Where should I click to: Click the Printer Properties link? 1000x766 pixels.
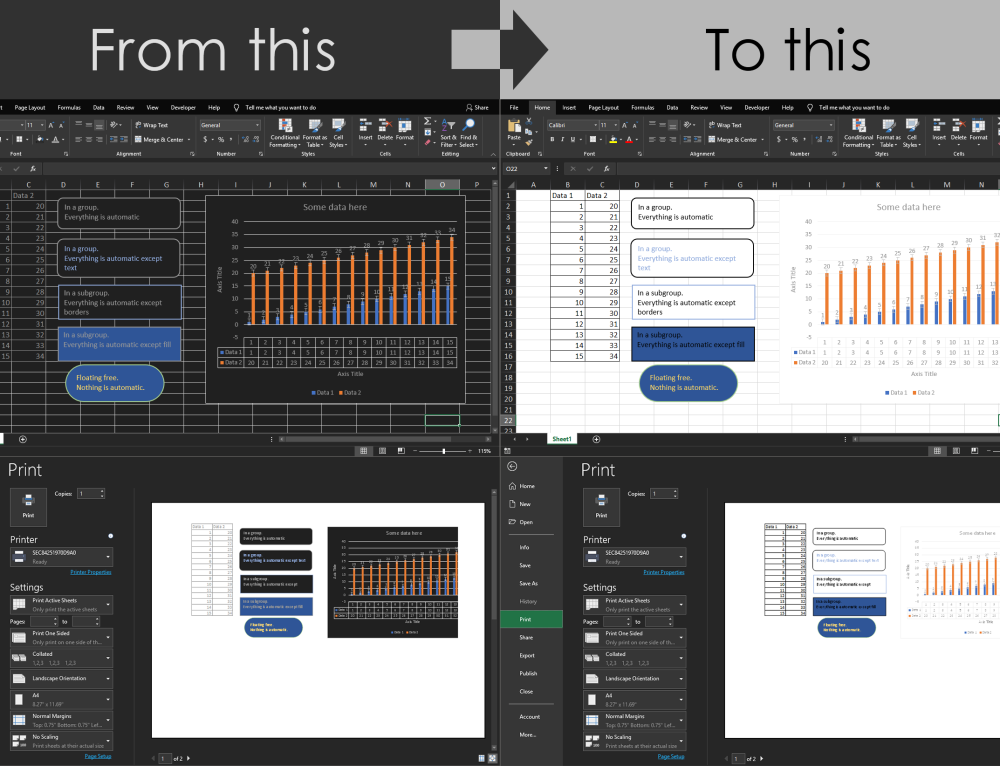pos(663,572)
